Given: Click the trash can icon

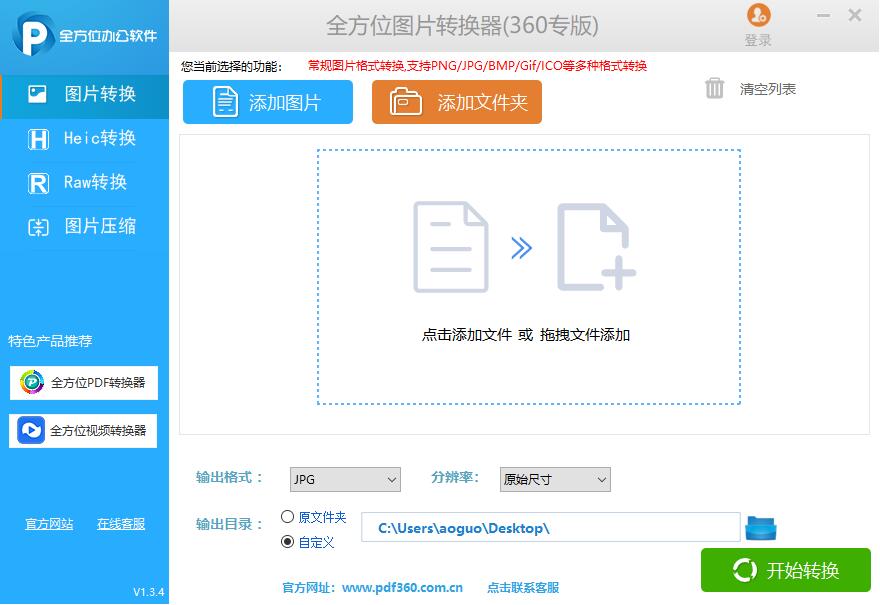Looking at the screenshot, I should coord(714,89).
